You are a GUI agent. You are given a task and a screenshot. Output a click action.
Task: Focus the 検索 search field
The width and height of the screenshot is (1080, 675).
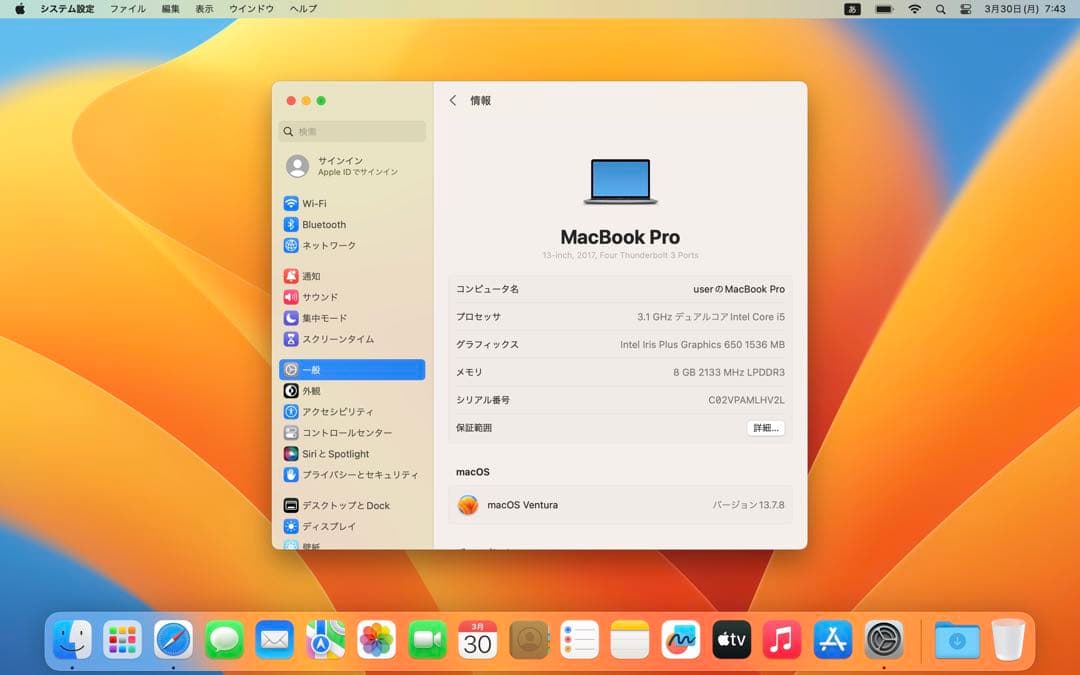pos(352,132)
